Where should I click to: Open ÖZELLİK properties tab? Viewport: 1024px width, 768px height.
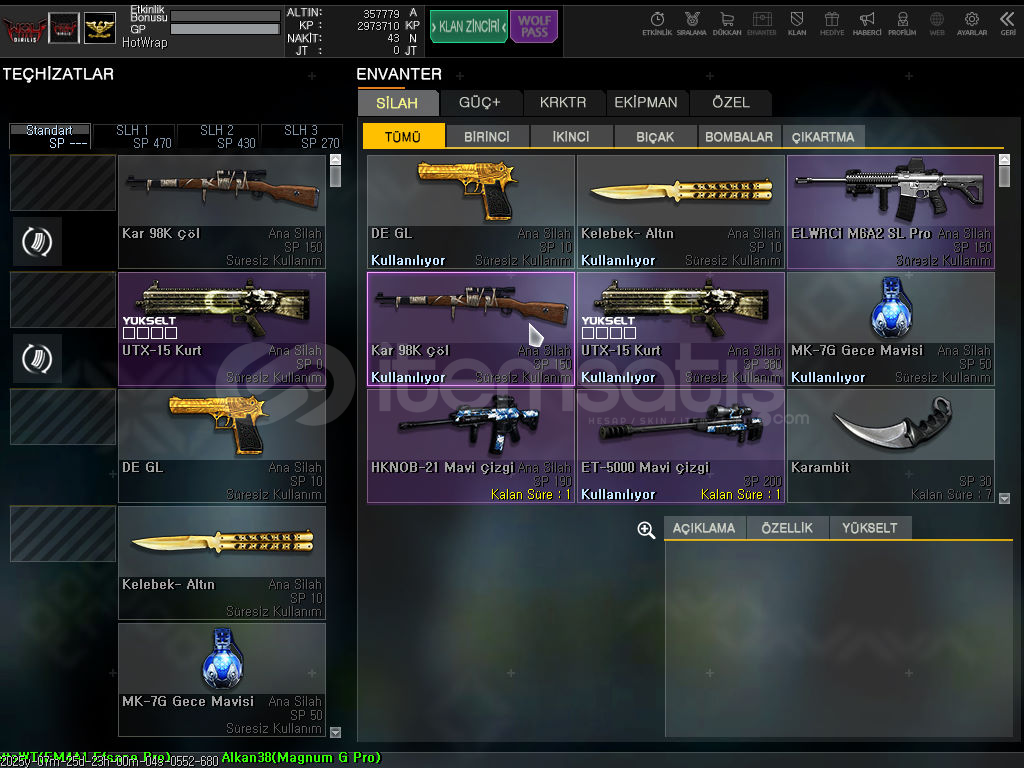pyautogui.click(x=787, y=528)
